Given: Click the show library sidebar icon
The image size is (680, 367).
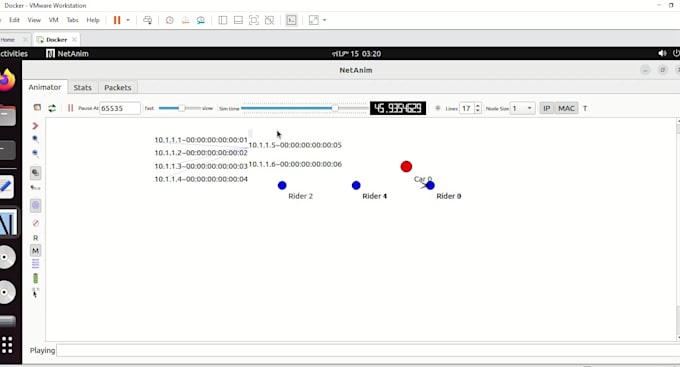Looking at the screenshot, I should (x=222, y=20).
